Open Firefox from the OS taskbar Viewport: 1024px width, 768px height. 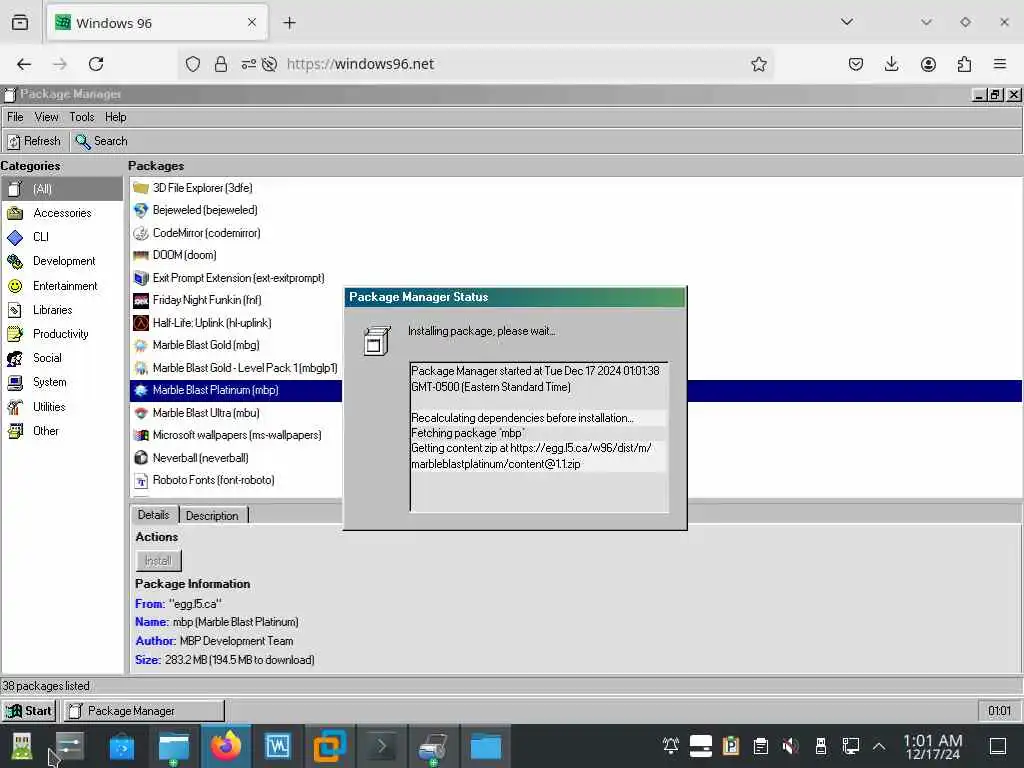225,746
